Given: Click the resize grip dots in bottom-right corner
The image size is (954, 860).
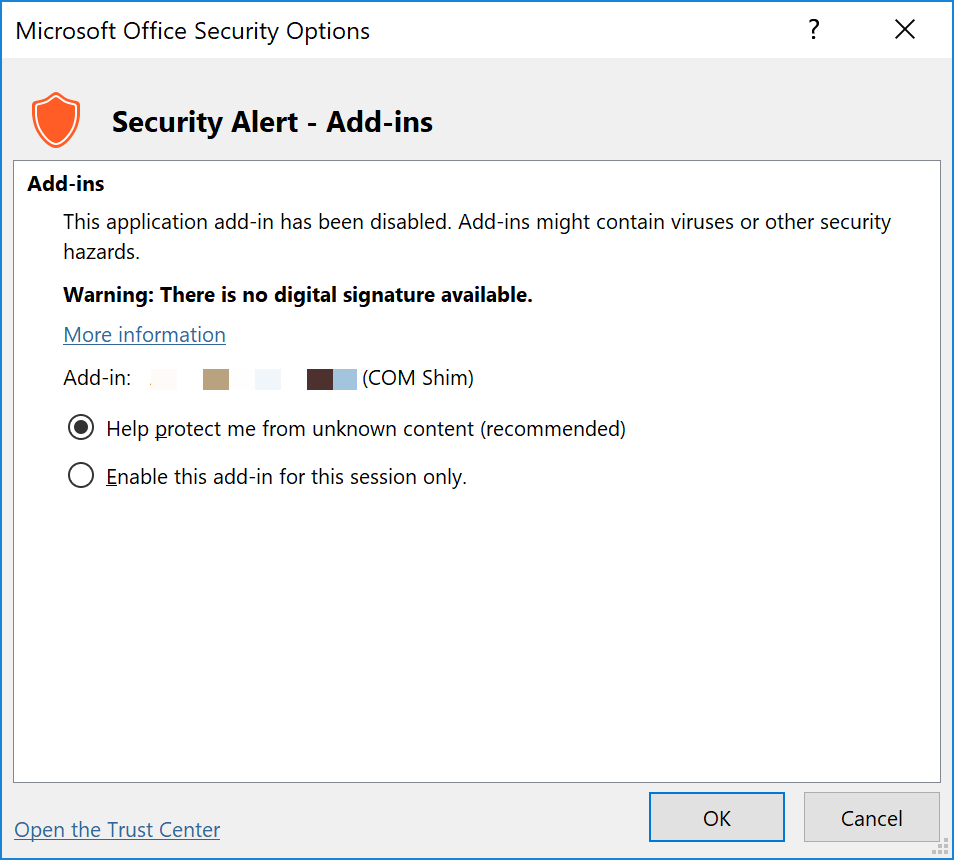Looking at the screenshot, I should tap(940, 848).
